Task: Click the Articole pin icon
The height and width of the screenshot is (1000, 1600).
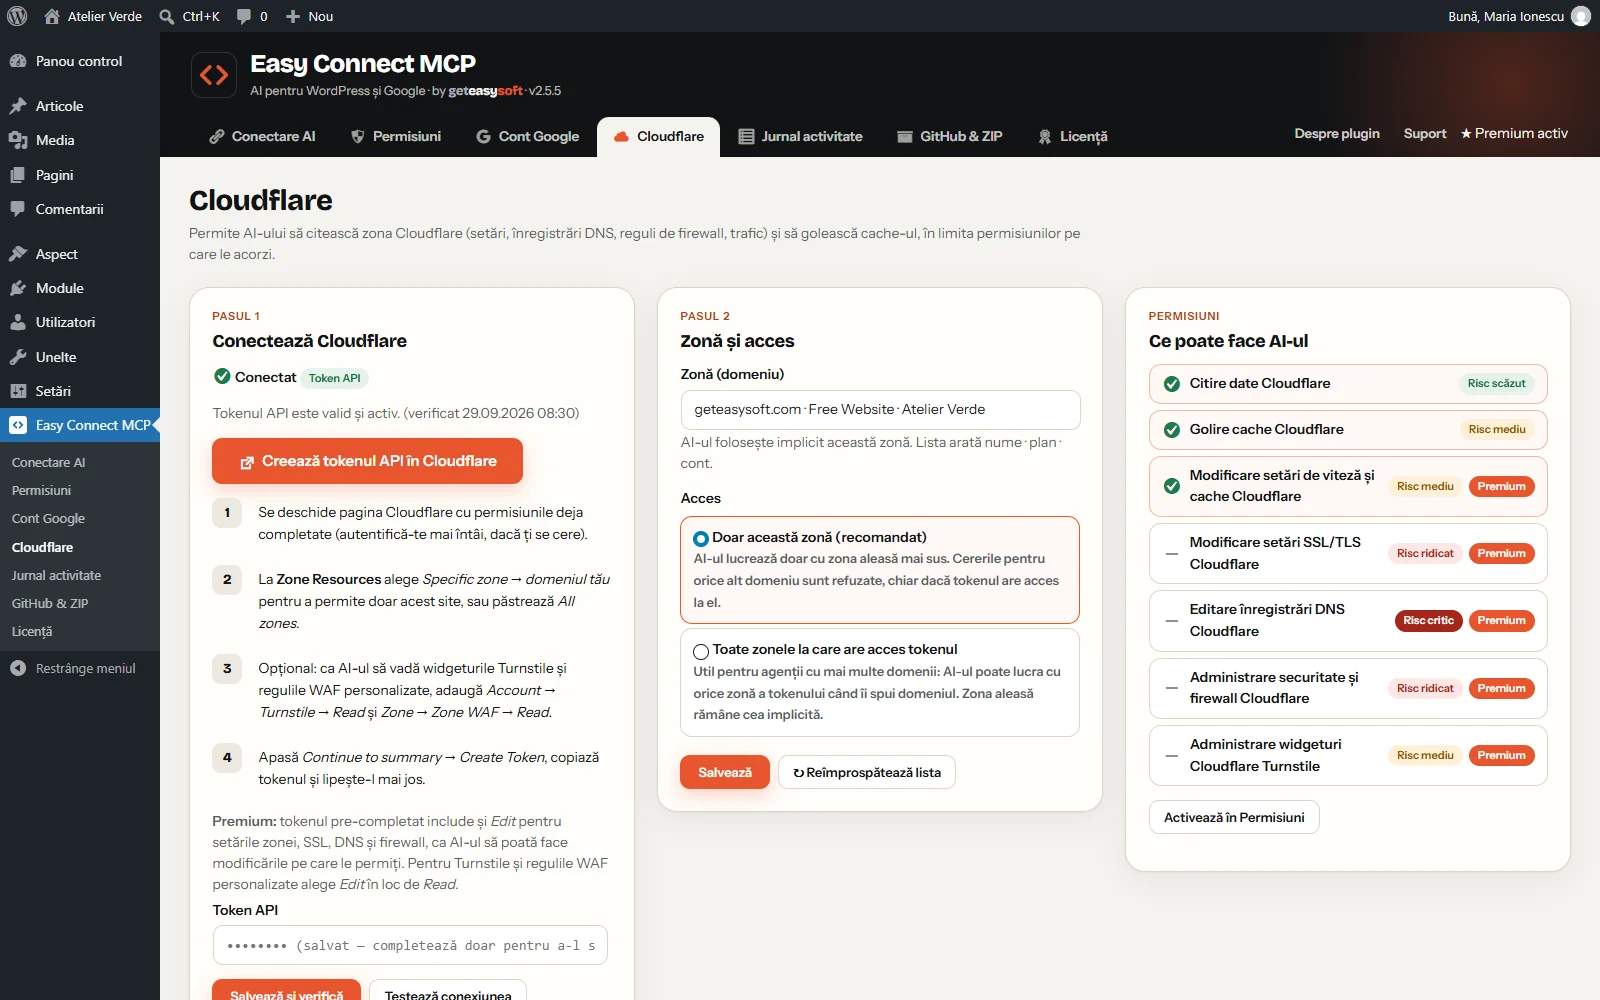Action: click(x=18, y=106)
